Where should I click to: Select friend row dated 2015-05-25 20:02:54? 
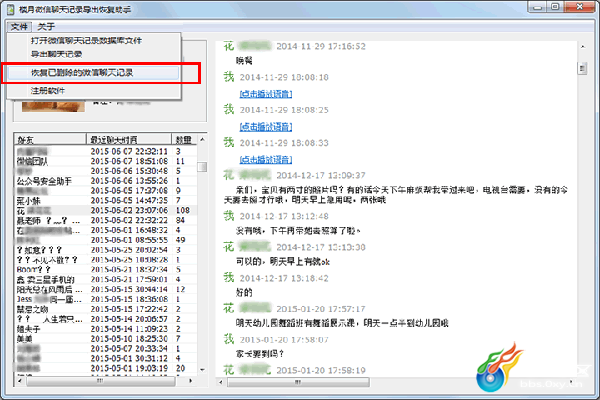tap(106, 250)
